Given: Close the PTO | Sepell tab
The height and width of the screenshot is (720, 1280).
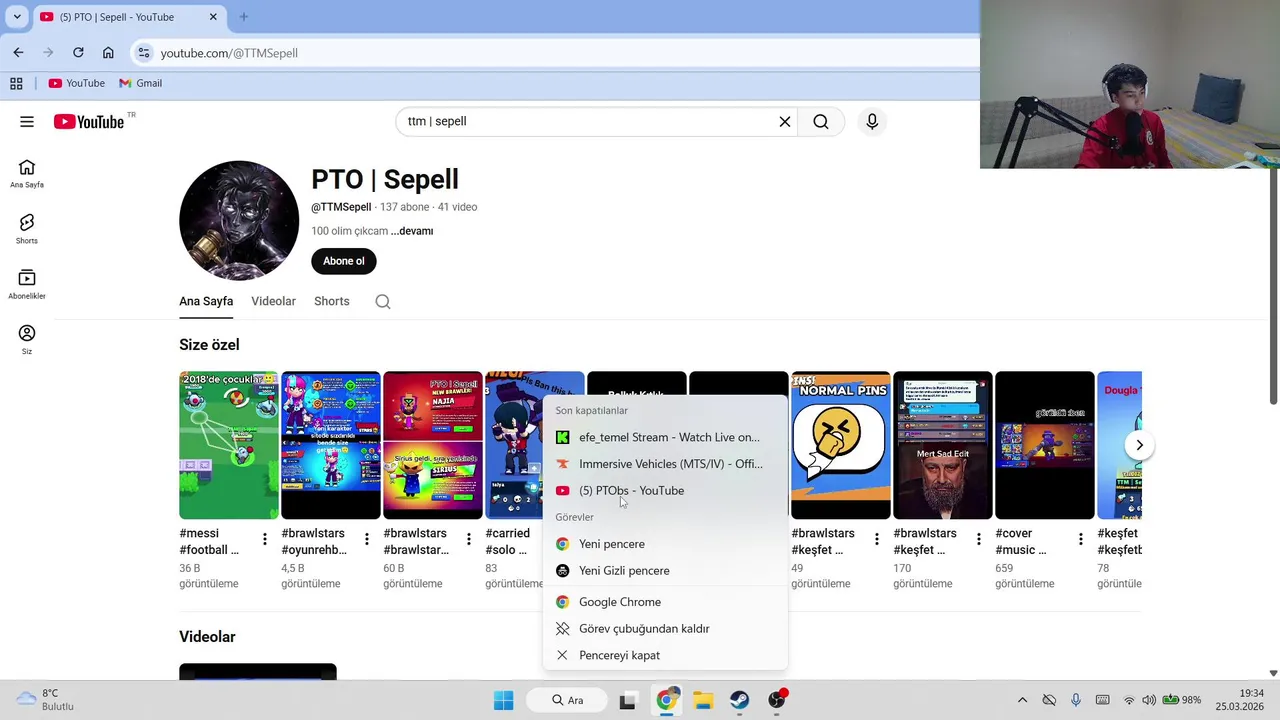Looking at the screenshot, I should coord(214,17).
